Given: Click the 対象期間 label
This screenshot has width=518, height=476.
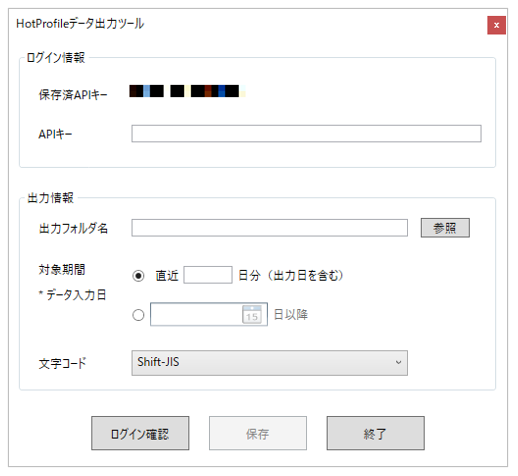Looking at the screenshot, I should point(62,269).
